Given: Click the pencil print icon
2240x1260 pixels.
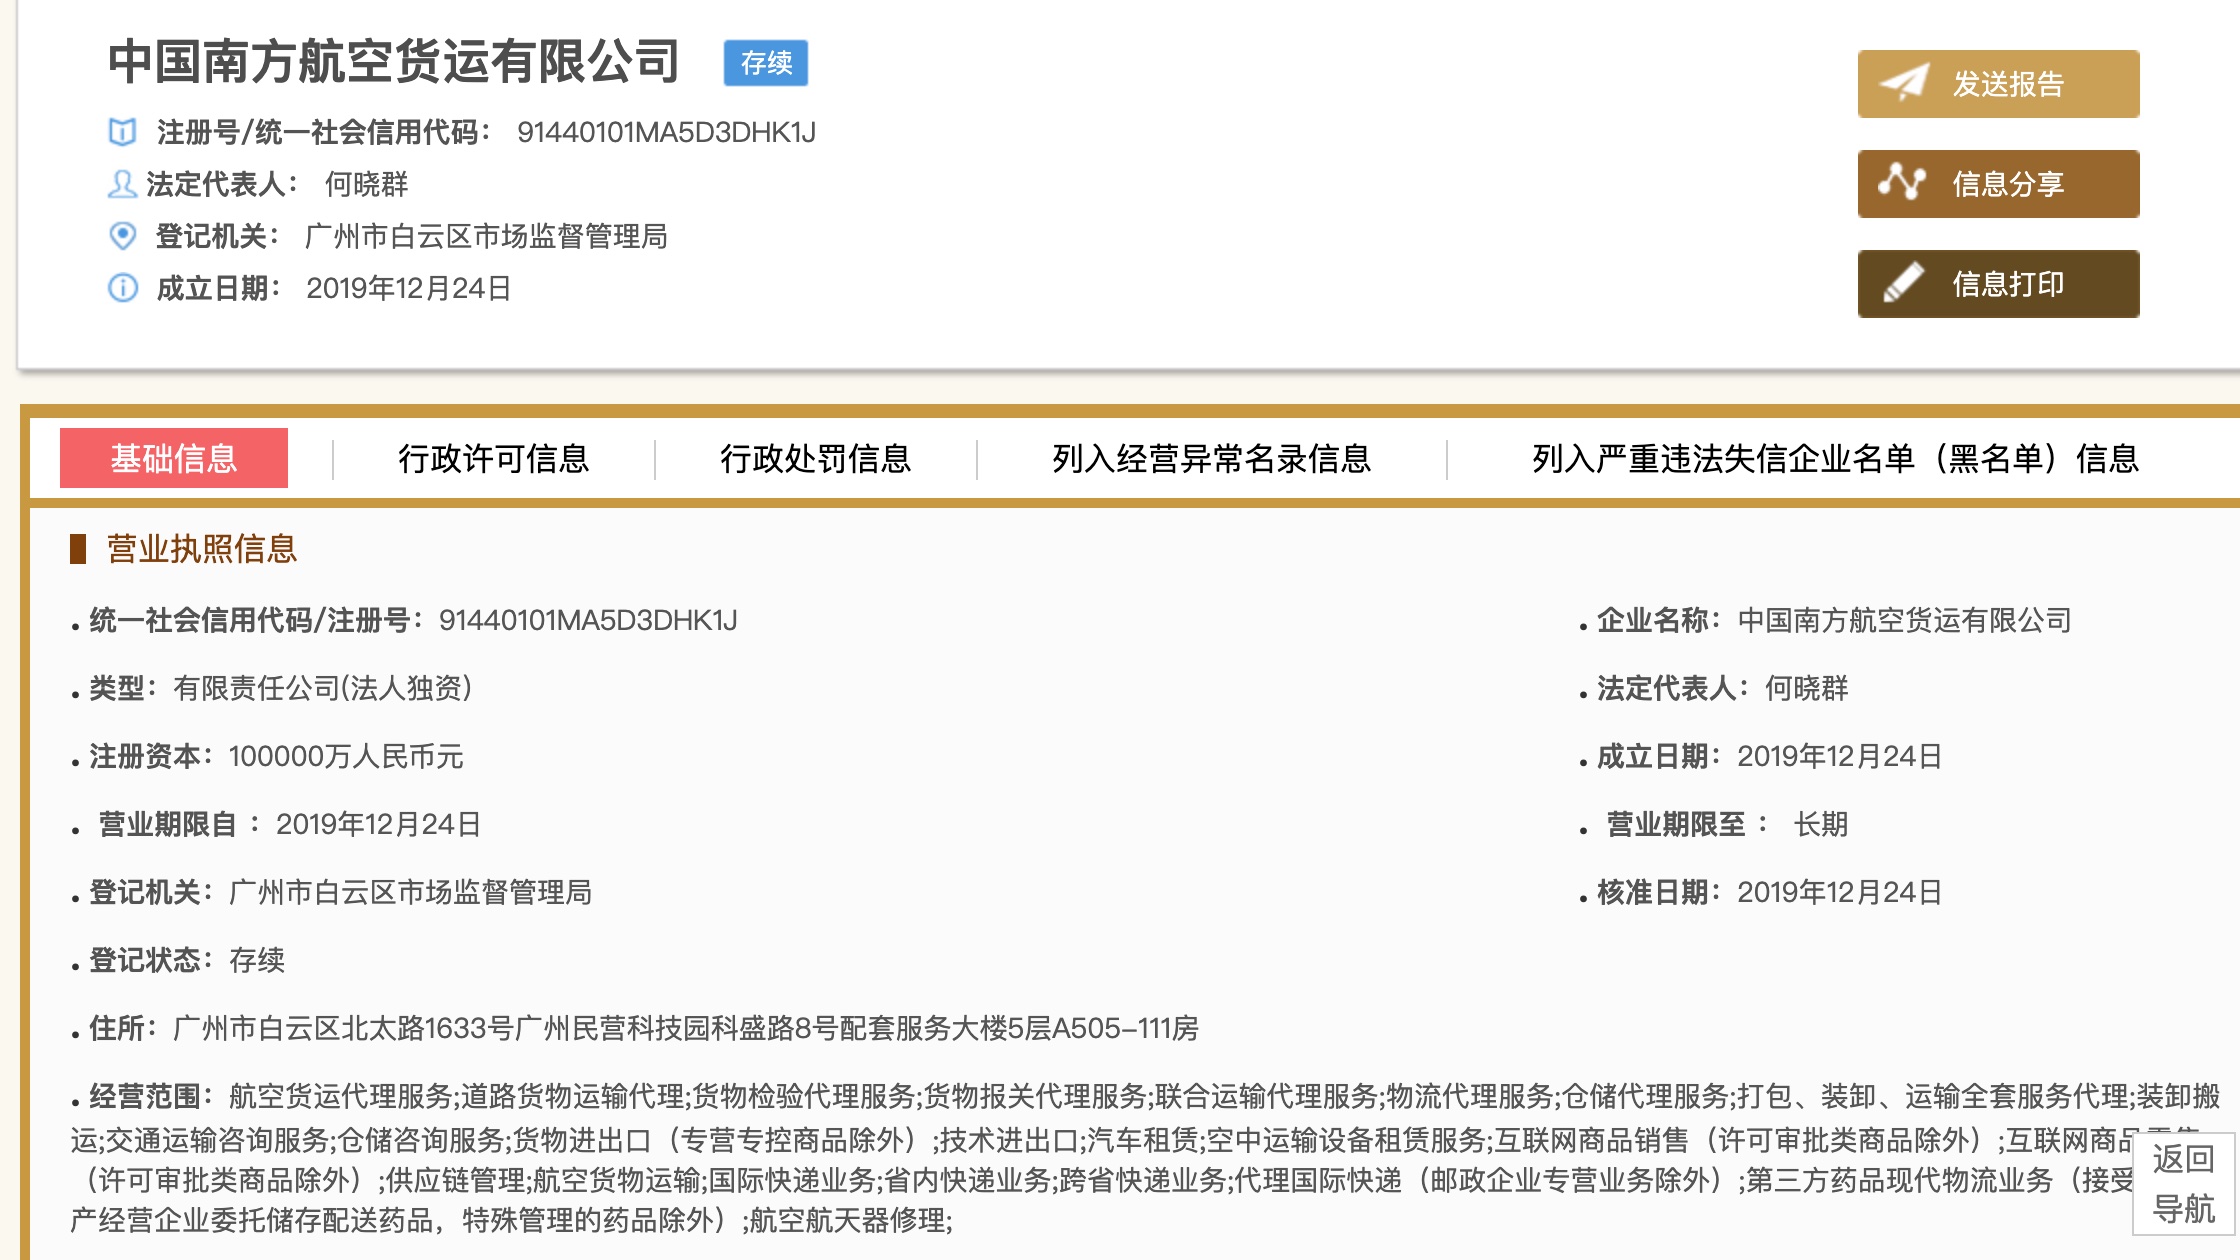Looking at the screenshot, I should [1903, 283].
